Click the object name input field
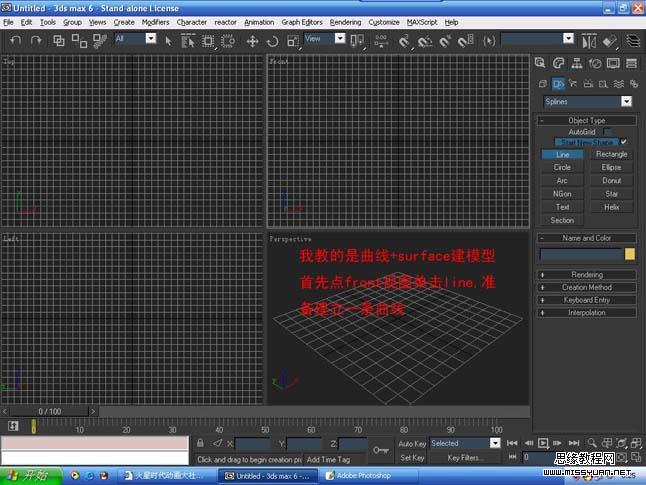 click(581, 254)
